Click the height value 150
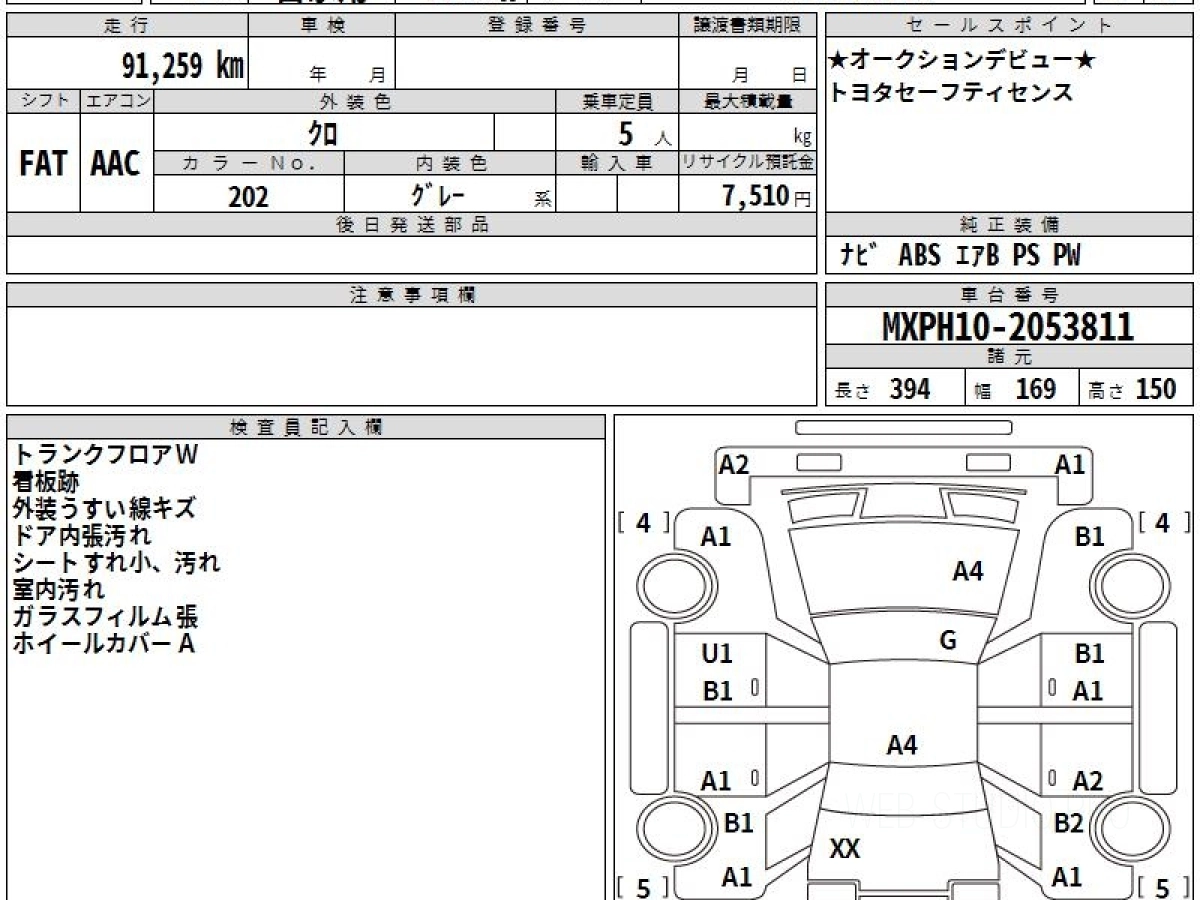This screenshot has width=1200, height=900. (x=1156, y=389)
